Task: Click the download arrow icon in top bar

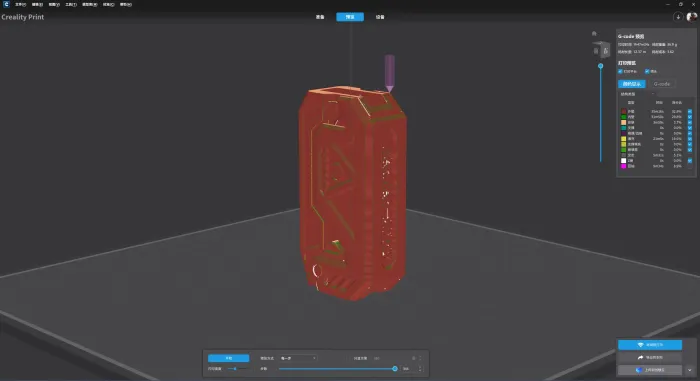Action: tap(678, 17)
